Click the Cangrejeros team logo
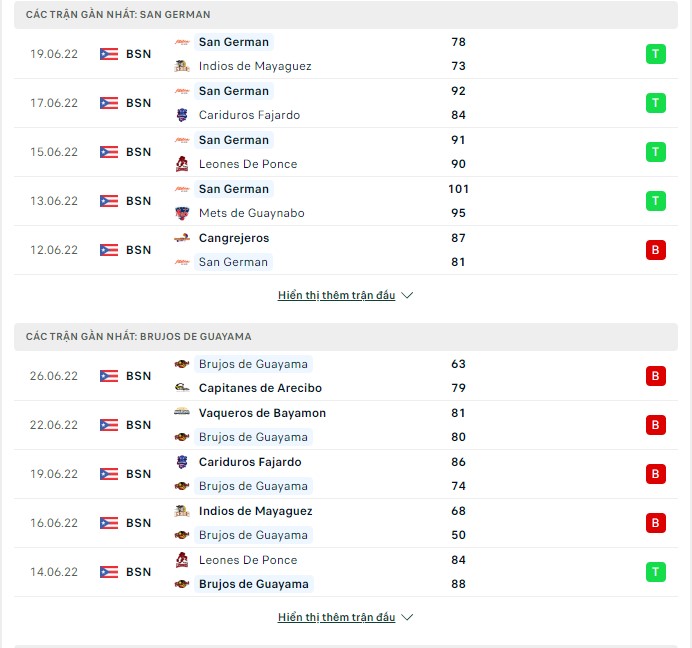This screenshot has height=648, width=692. pos(182,238)
